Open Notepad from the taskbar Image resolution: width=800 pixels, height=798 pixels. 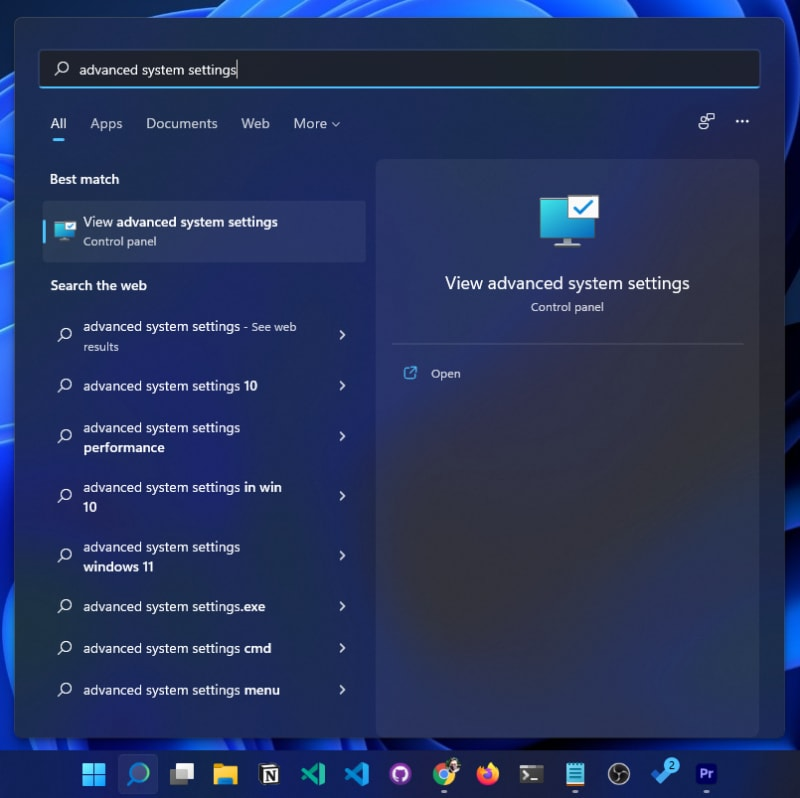575,774
